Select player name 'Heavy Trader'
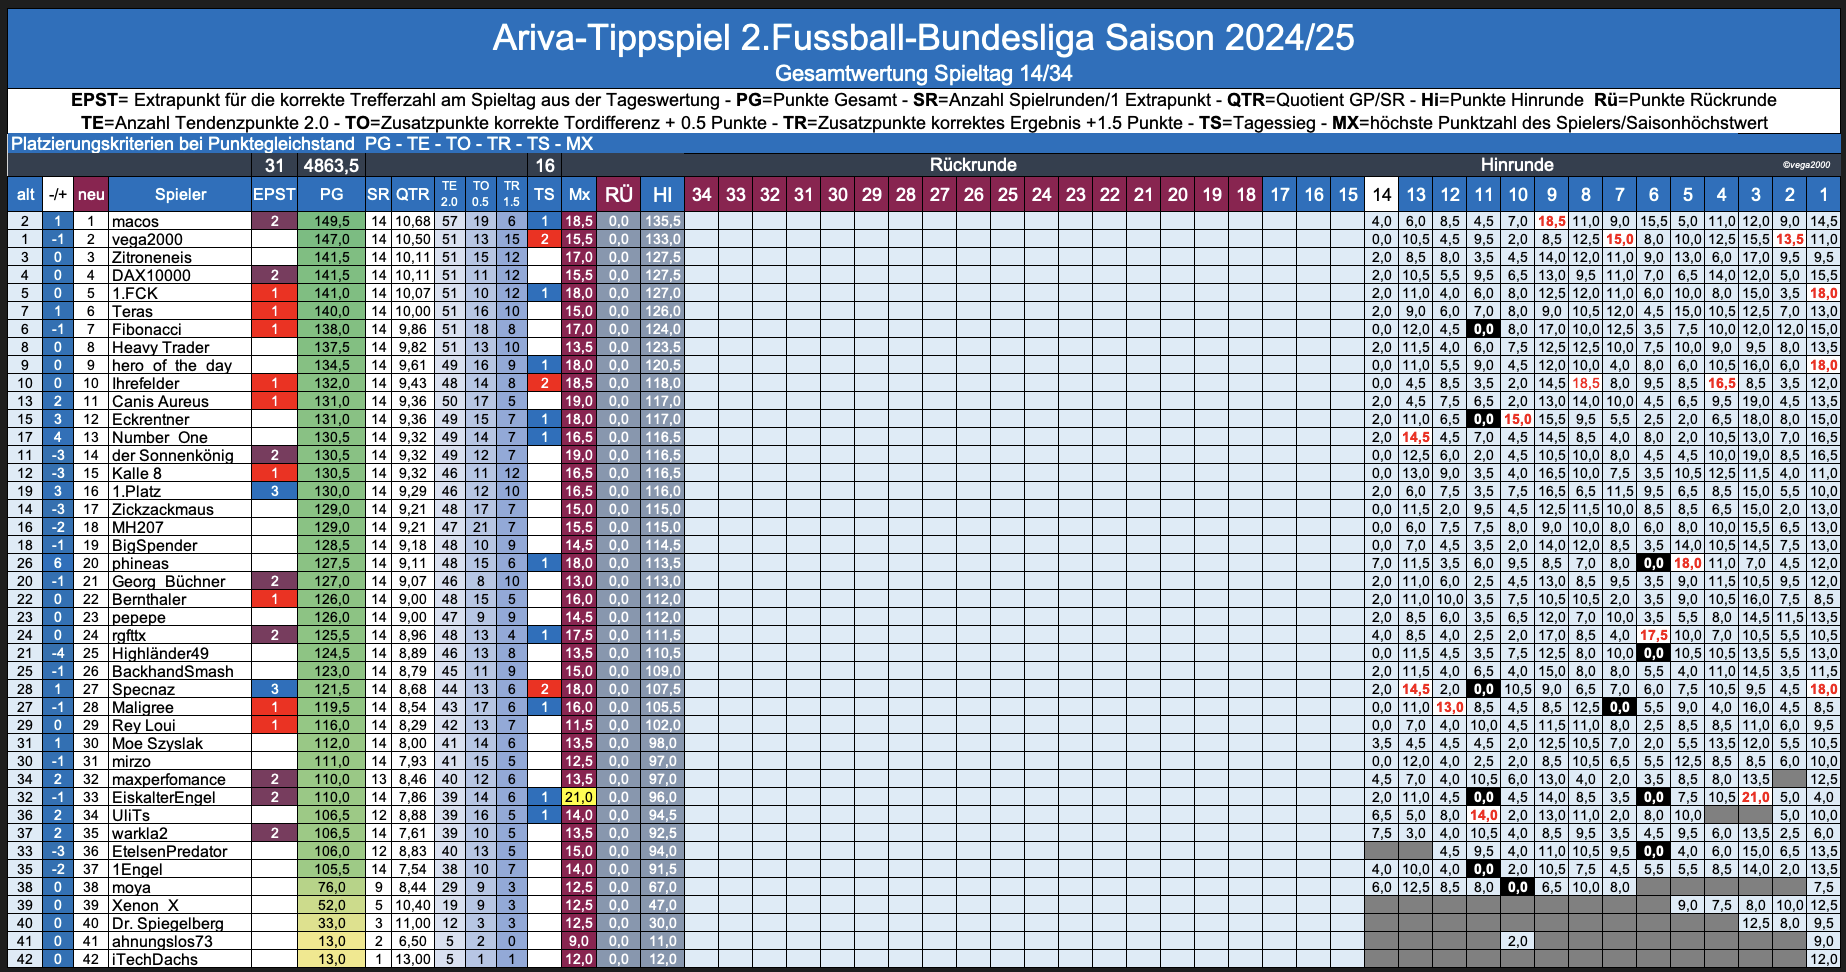This screenshot has width=1846, height=972. (161, 347)
